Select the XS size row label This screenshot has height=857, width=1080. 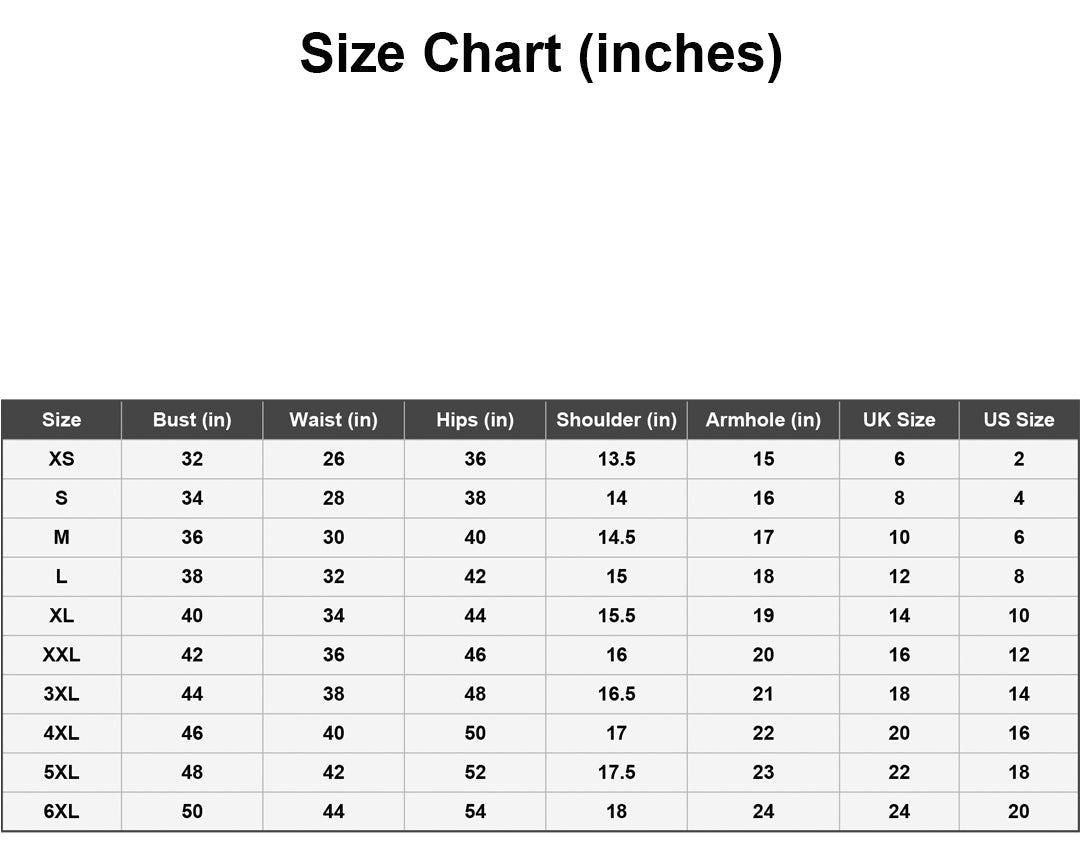61,459
